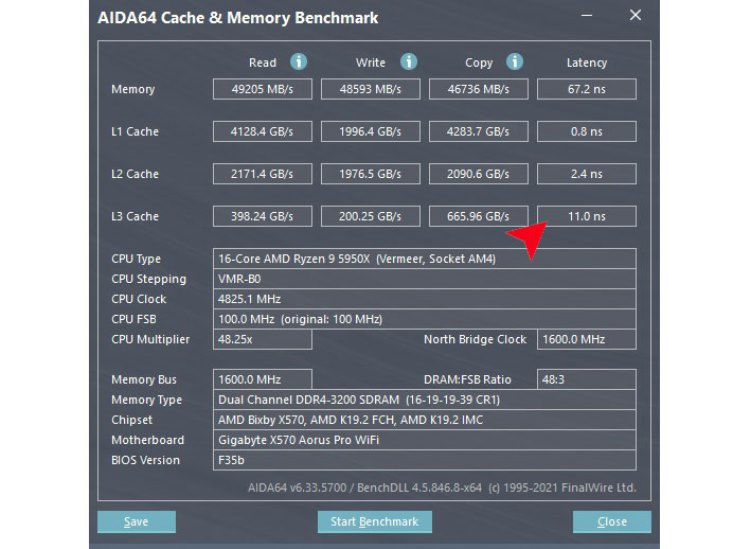Start the benchmark
The height and width of the screenshot is (549, 750).
pyautogui.click(x=374, y=521)
